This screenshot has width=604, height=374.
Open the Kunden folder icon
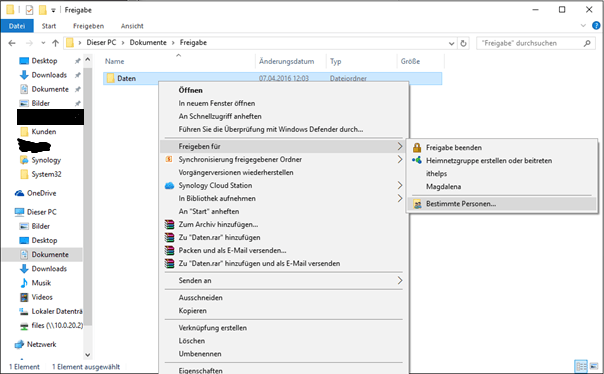[x=24, y=132]
